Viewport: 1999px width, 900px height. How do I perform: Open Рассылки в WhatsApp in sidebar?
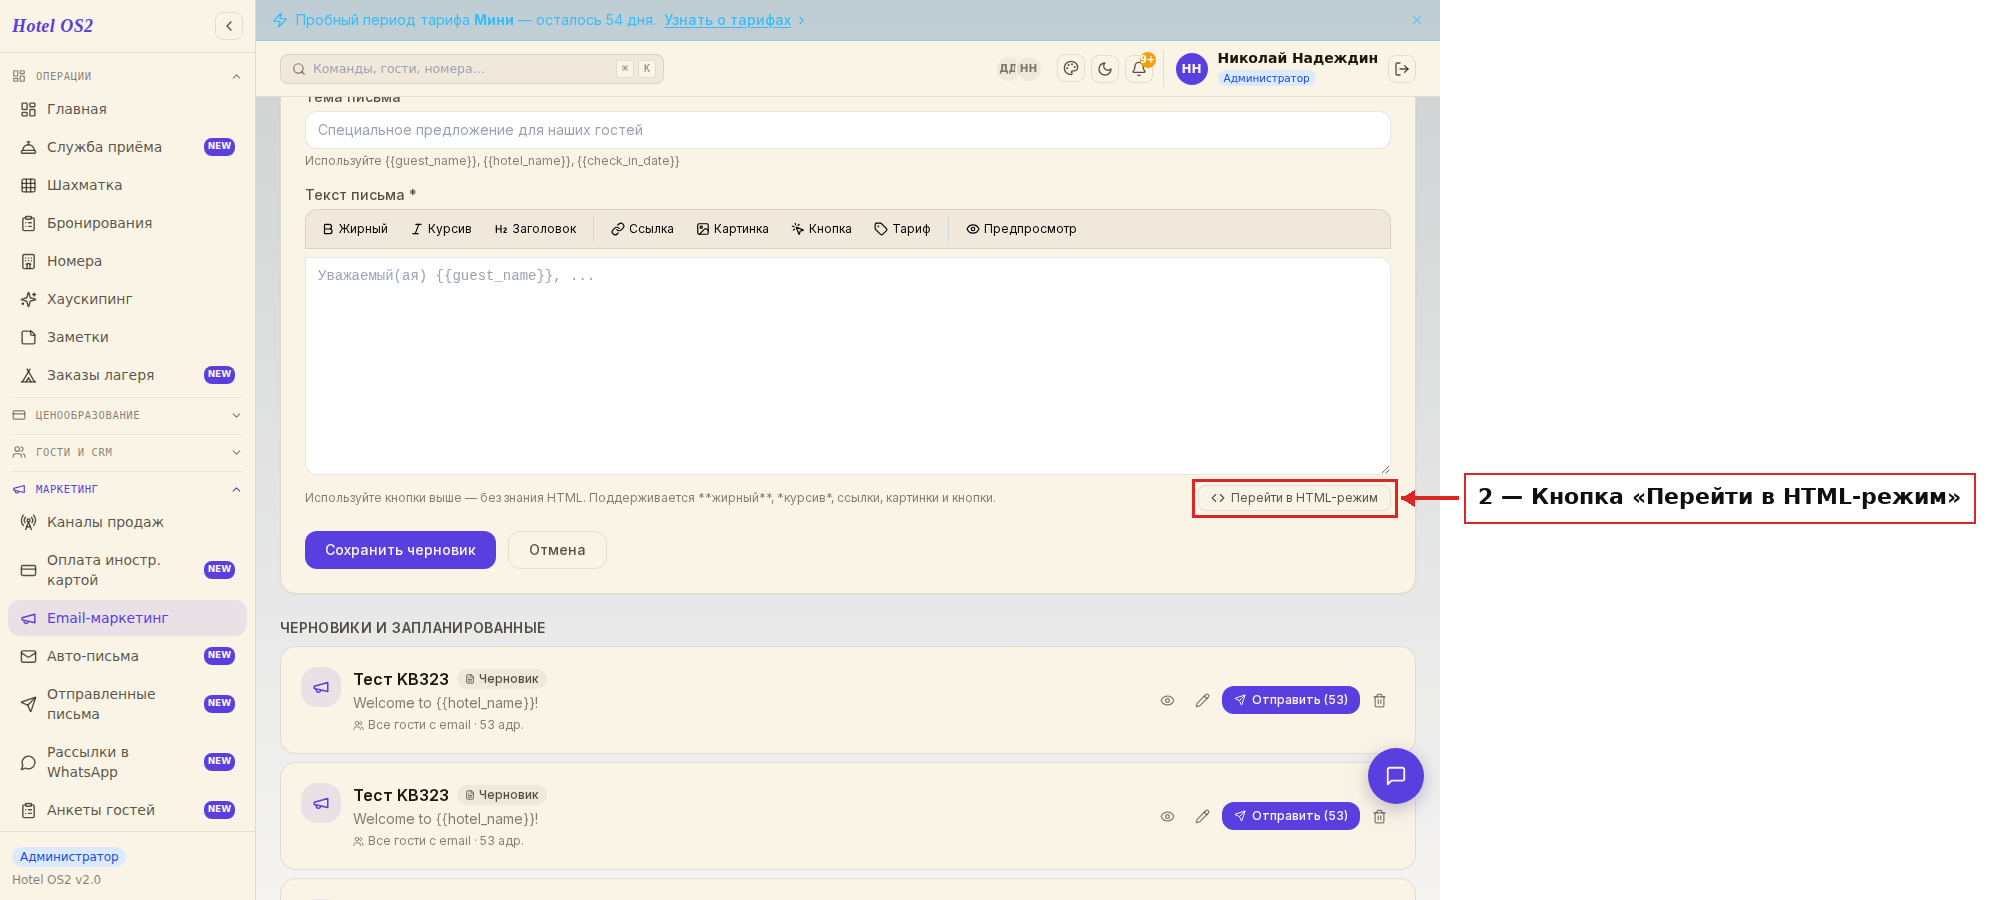click(x=127, y=762)
